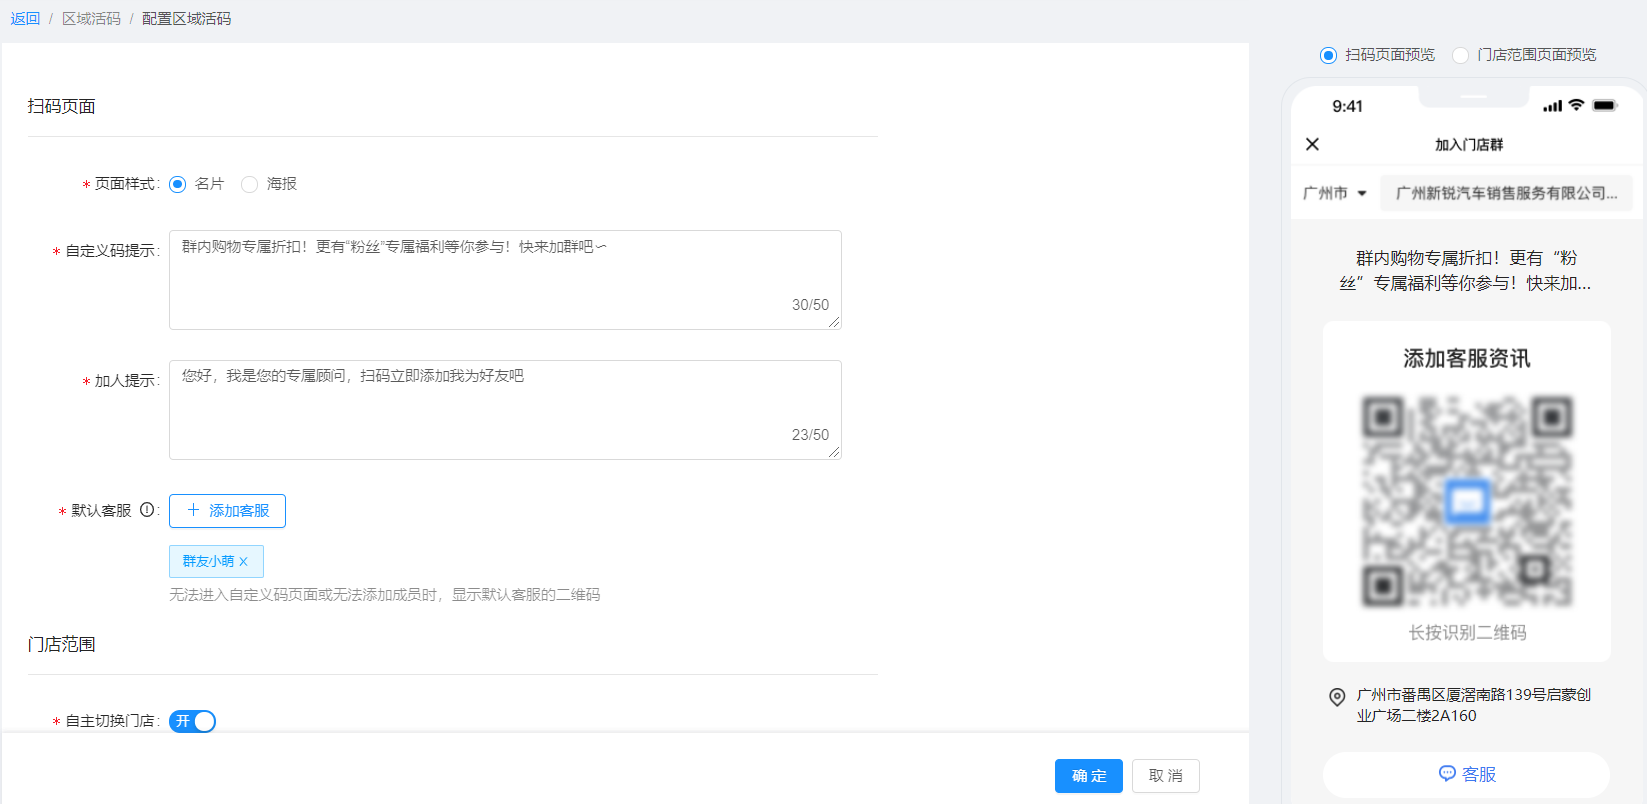The width and height of the screenshot is (1647, 804).
Task: Open the 广州市 city dropdown in preview
Action: [1335, 193]
